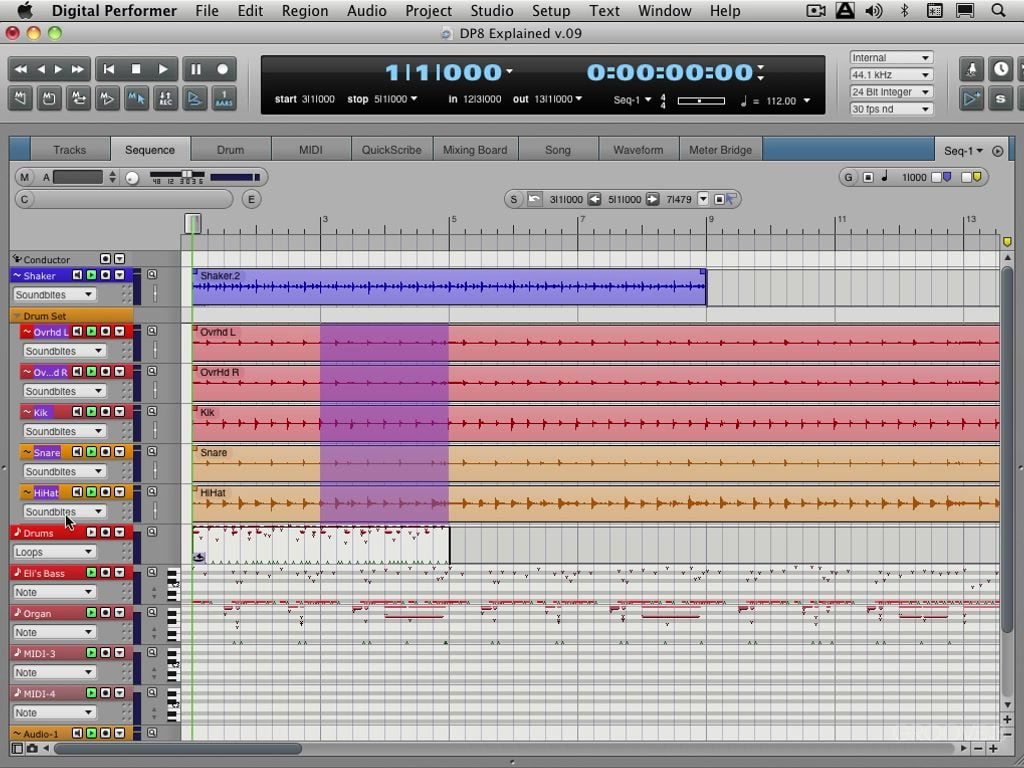Toggle the grid snap checkbox next to G

tap(868, 177)
